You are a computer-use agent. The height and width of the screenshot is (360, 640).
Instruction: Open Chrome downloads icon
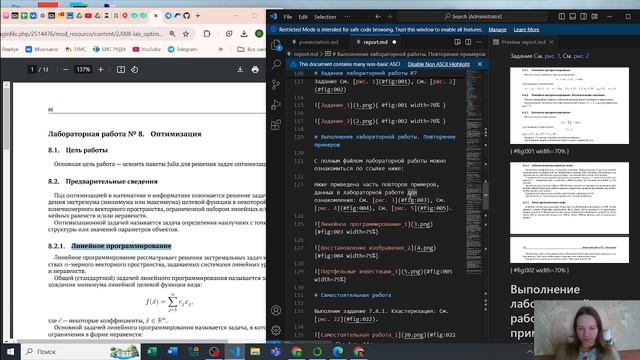244,34
